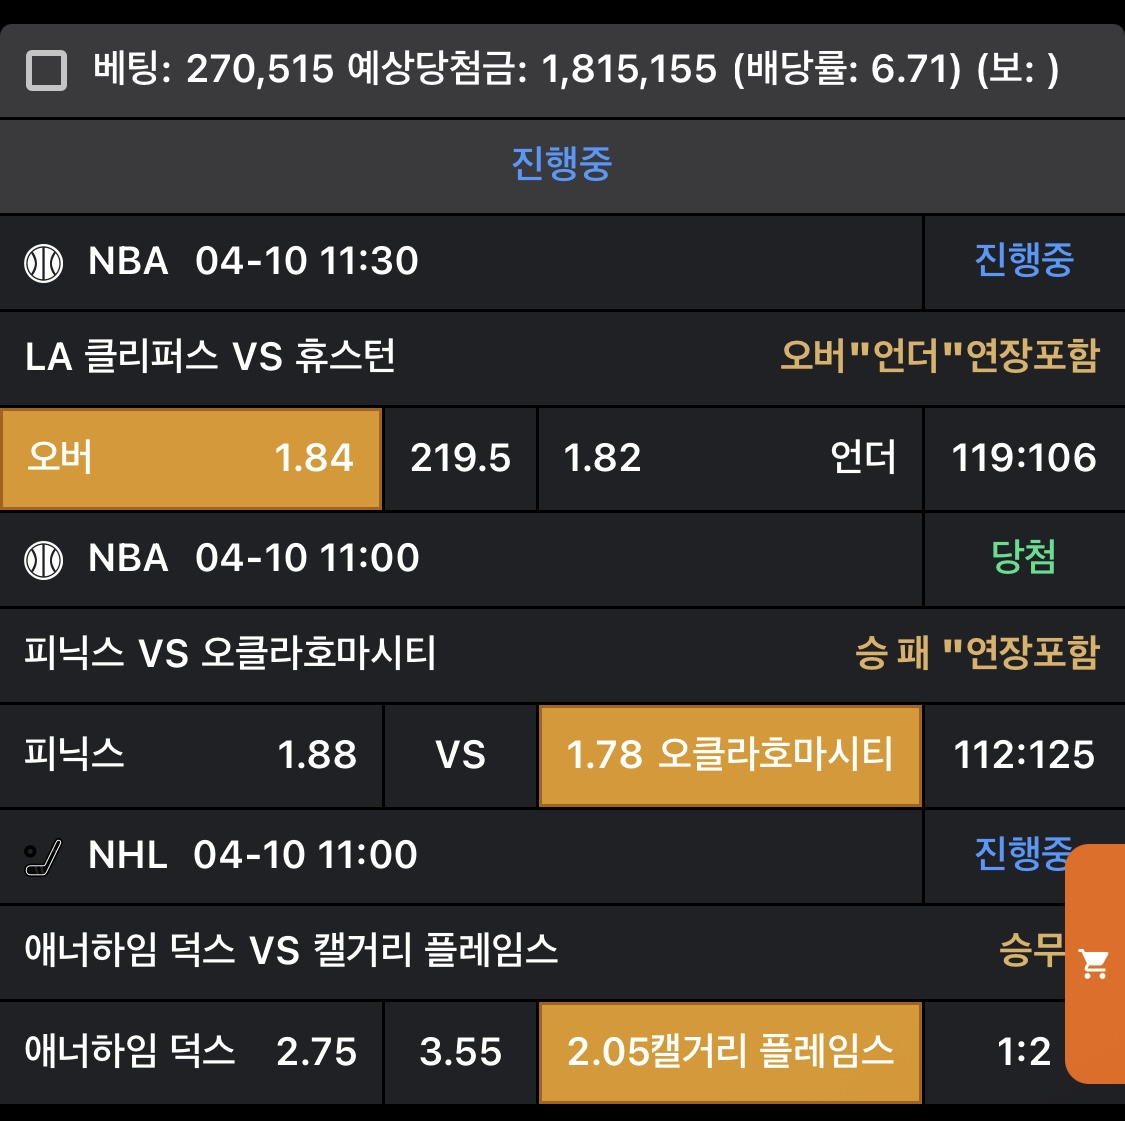Click the 219.5 total points line
The width and height of the screenshot is (1125, 1121).
coord(460,458)
